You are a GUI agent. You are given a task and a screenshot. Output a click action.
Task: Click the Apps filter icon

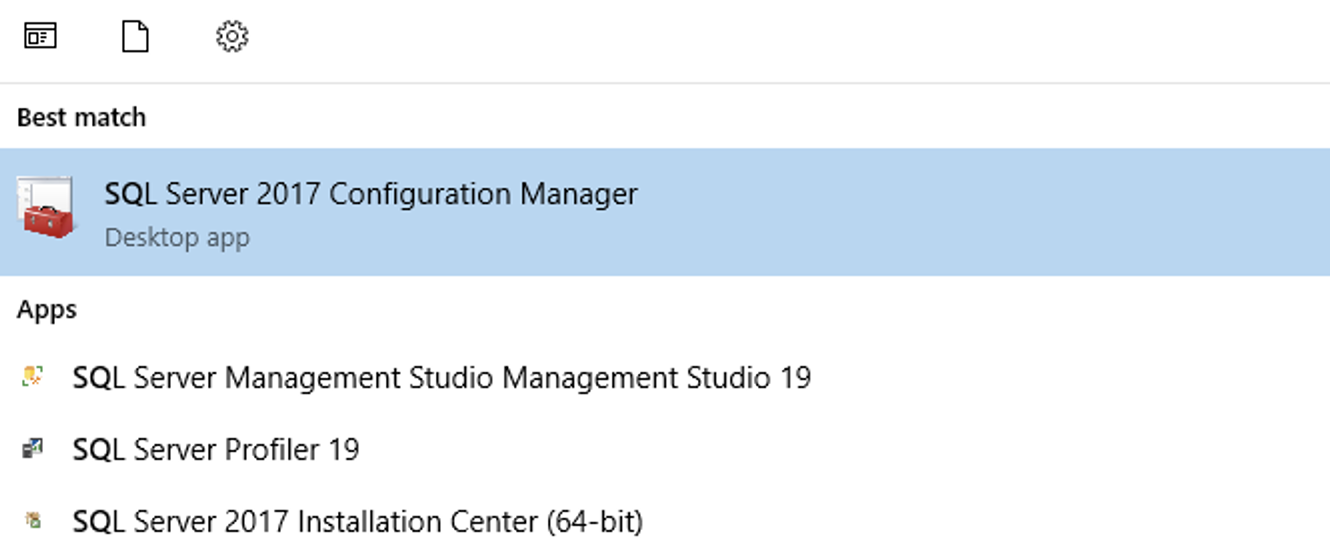[x=40, y=37]
